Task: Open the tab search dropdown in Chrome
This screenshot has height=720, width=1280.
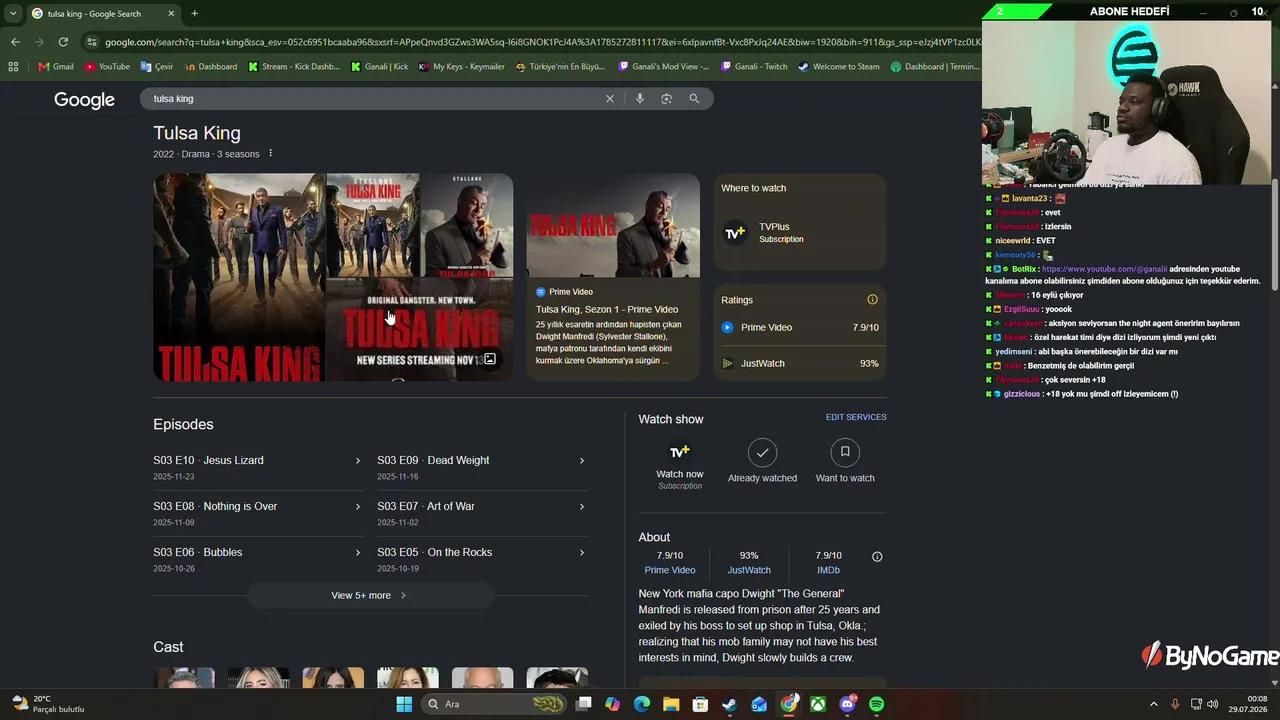Action: [13, 14]
